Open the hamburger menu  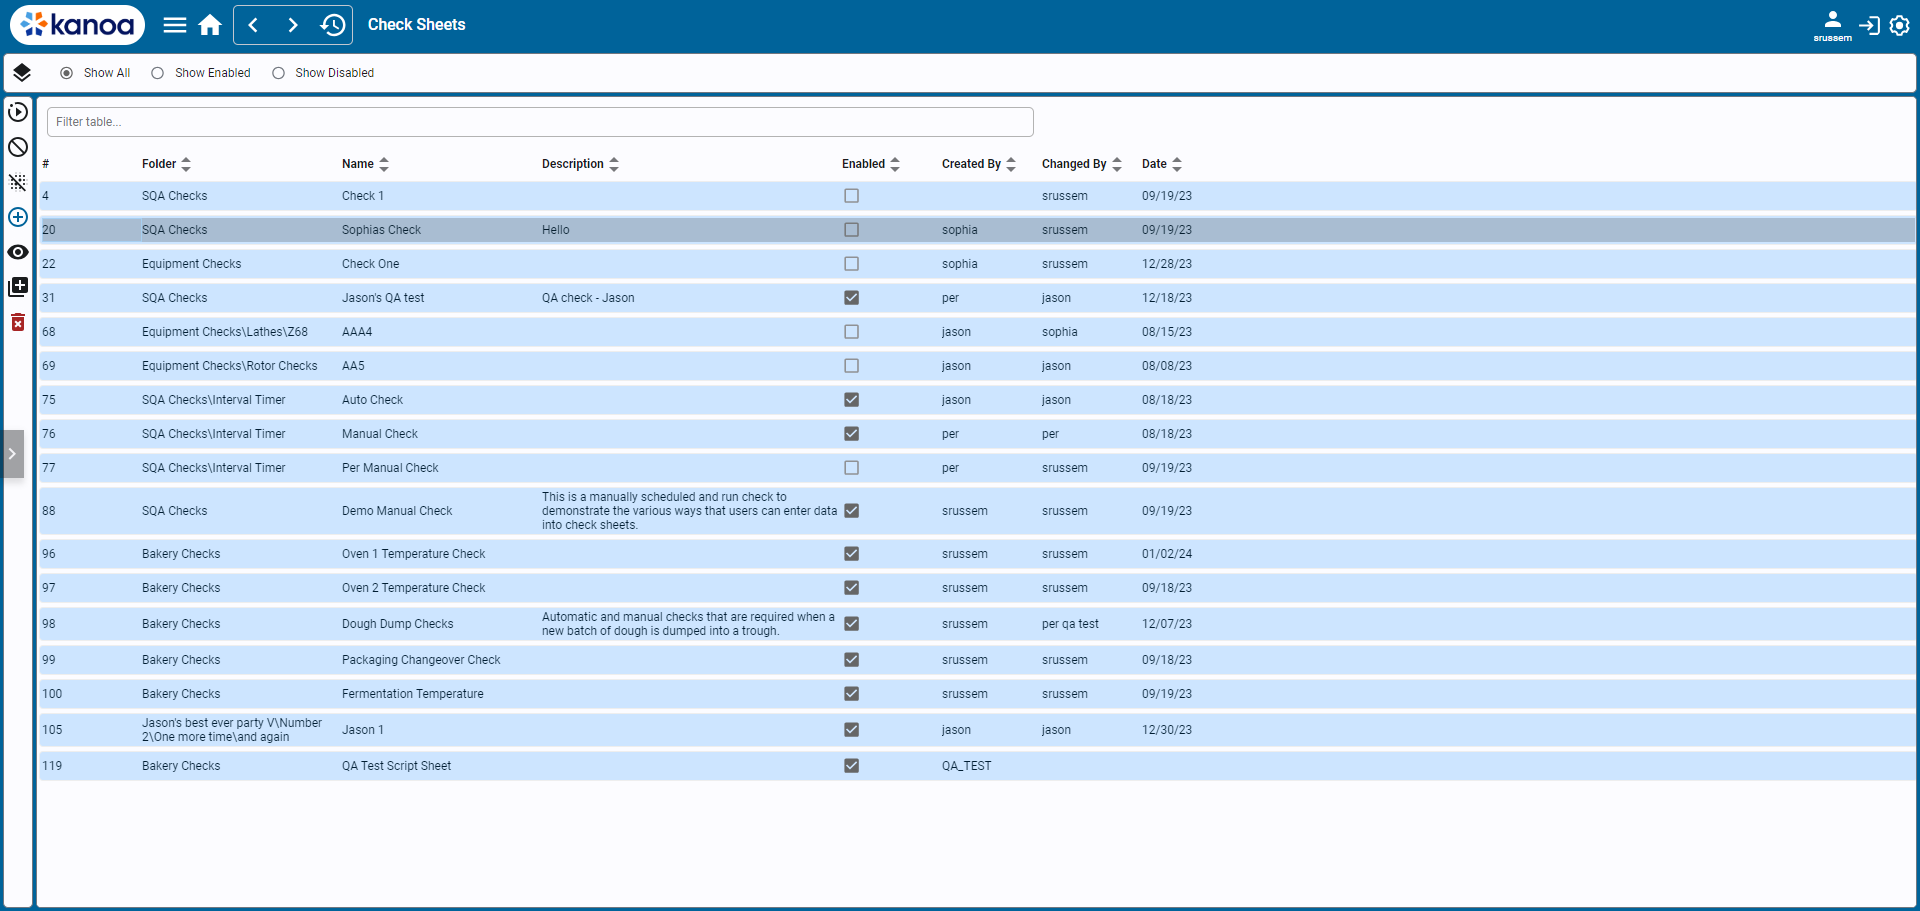click(x=175, y=25)
